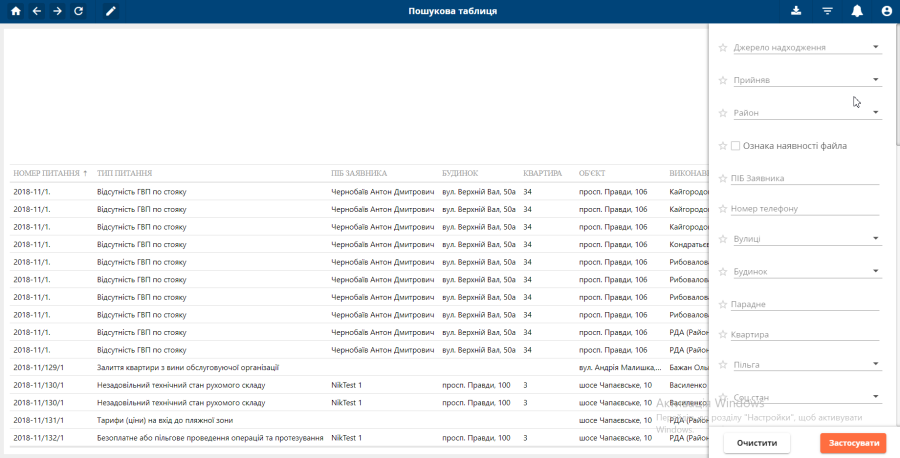900x458 pixels.
Task: Click the home icon in top bar
Action: (15, 11)
